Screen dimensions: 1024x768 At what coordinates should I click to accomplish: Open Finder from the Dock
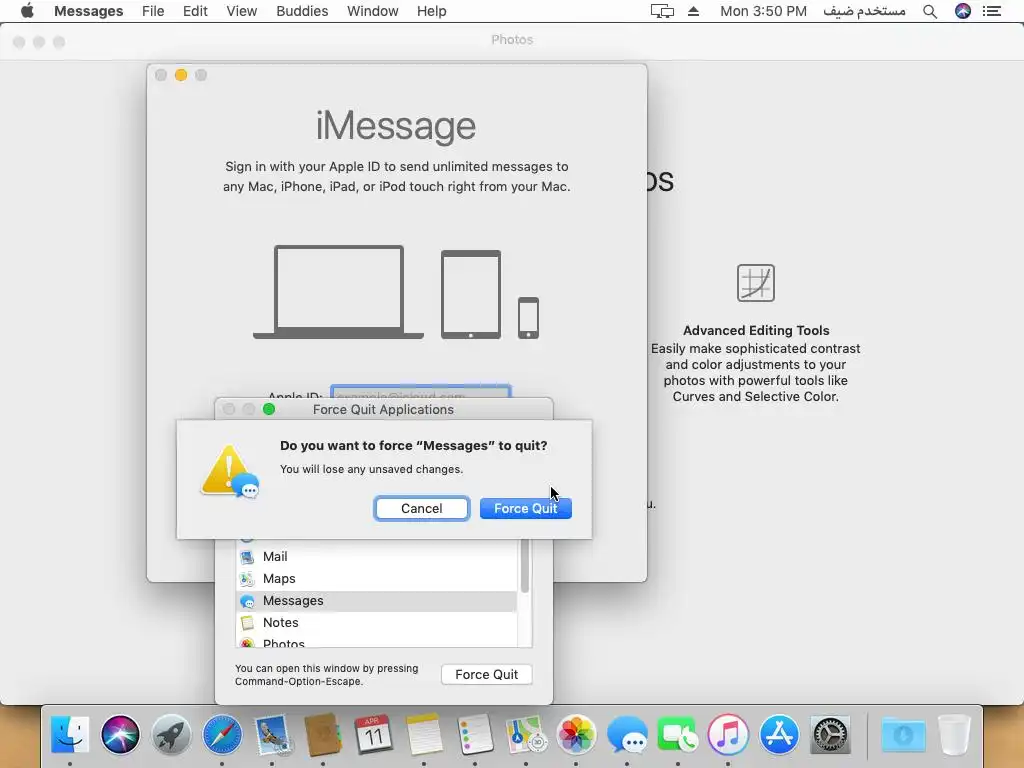pyautogui.click(x=69, y=734)
